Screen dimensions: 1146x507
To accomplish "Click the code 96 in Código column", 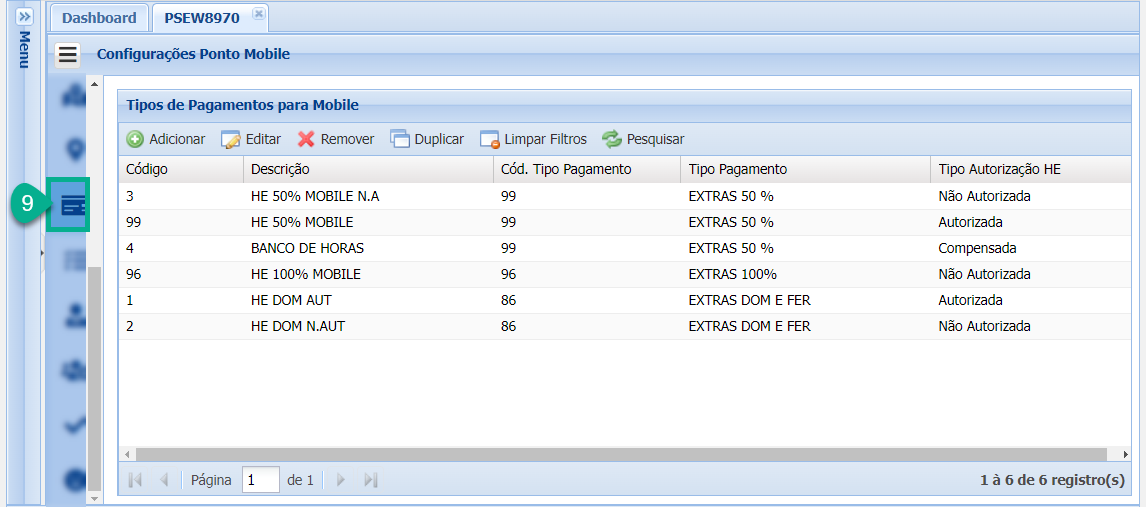I will [181, 275].
